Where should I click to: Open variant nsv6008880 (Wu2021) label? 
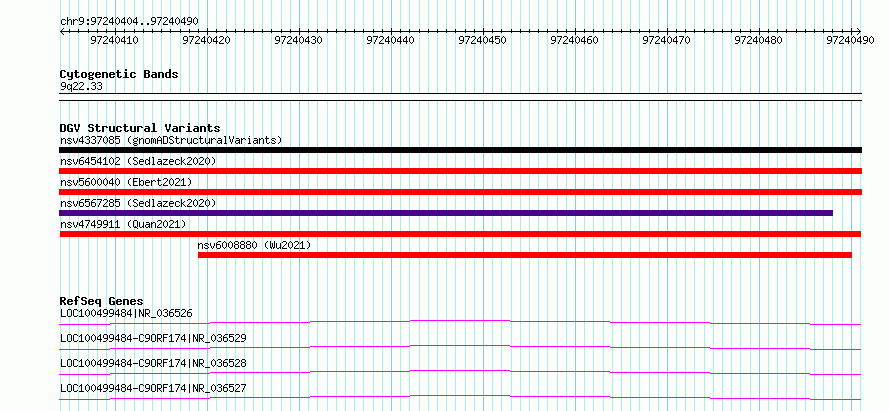pos(254,245)
